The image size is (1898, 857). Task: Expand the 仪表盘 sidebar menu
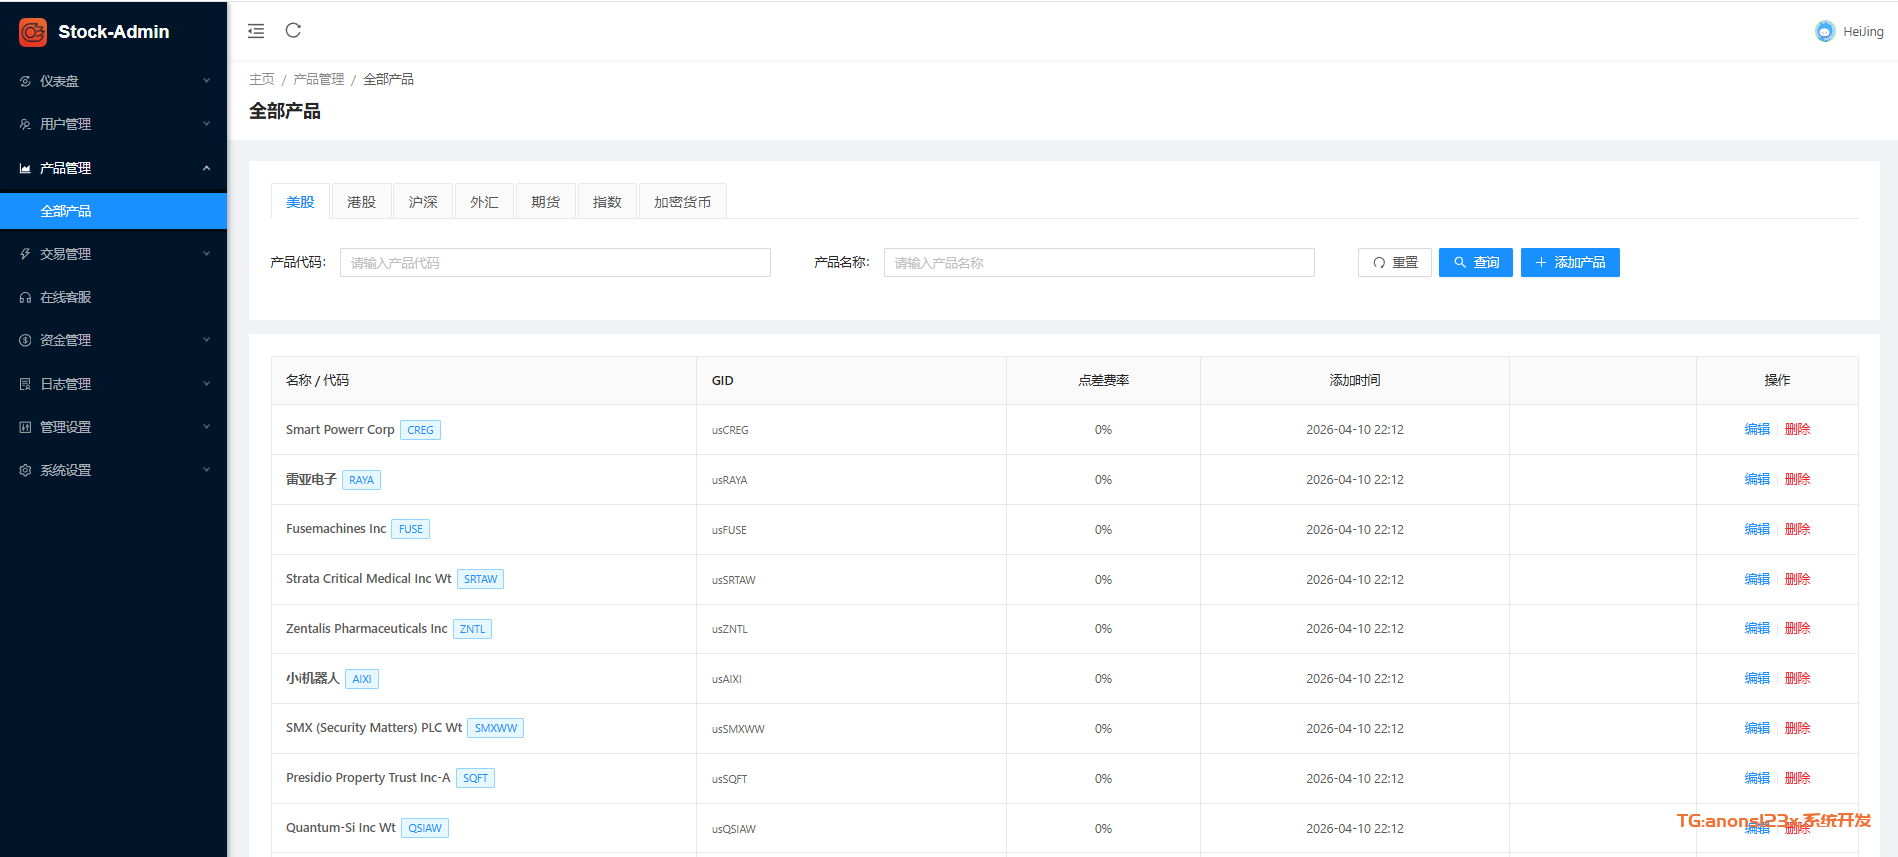point(113,81)
